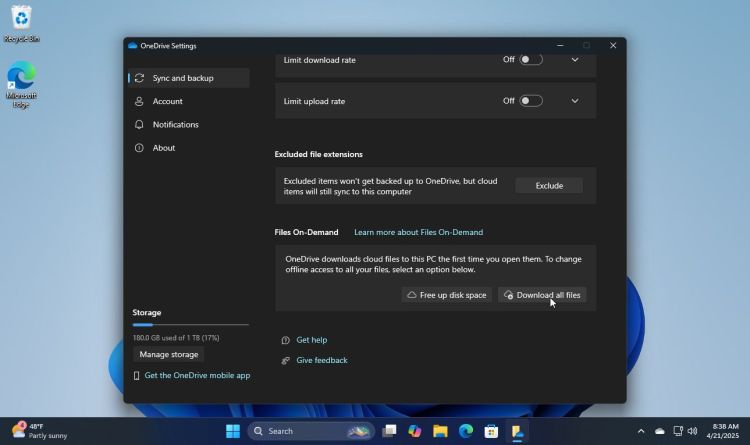Image resolution: width=750 pixels, height=445 pixels.
Task: Click the storage usage progress bar
Action: click(x=190, y=325)
